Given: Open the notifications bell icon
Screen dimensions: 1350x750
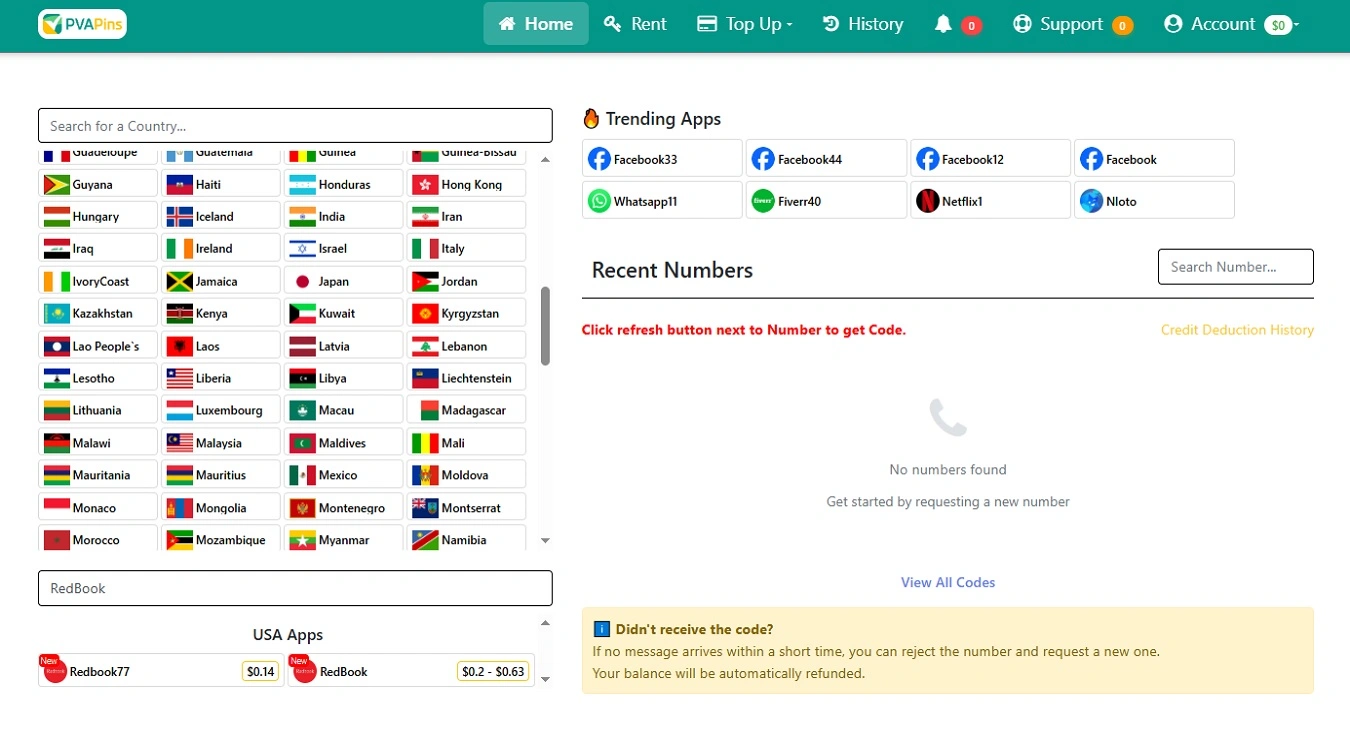Looking at the screenshot, I should (943, 24).
